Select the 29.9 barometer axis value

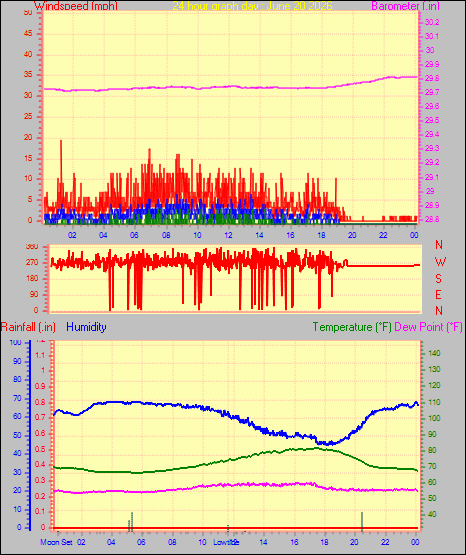[432, 64]
